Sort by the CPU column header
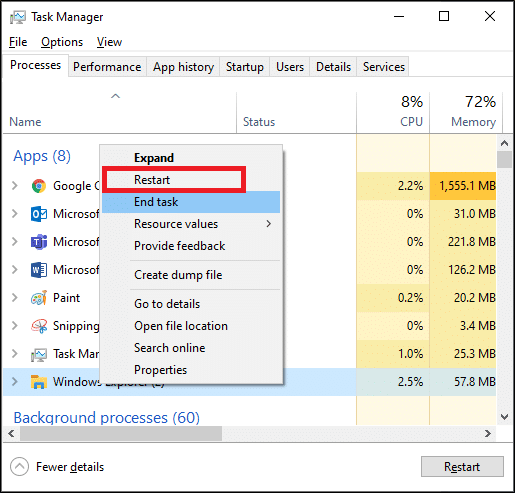Screen dimensions: 515x493 [x=393, y=113]
